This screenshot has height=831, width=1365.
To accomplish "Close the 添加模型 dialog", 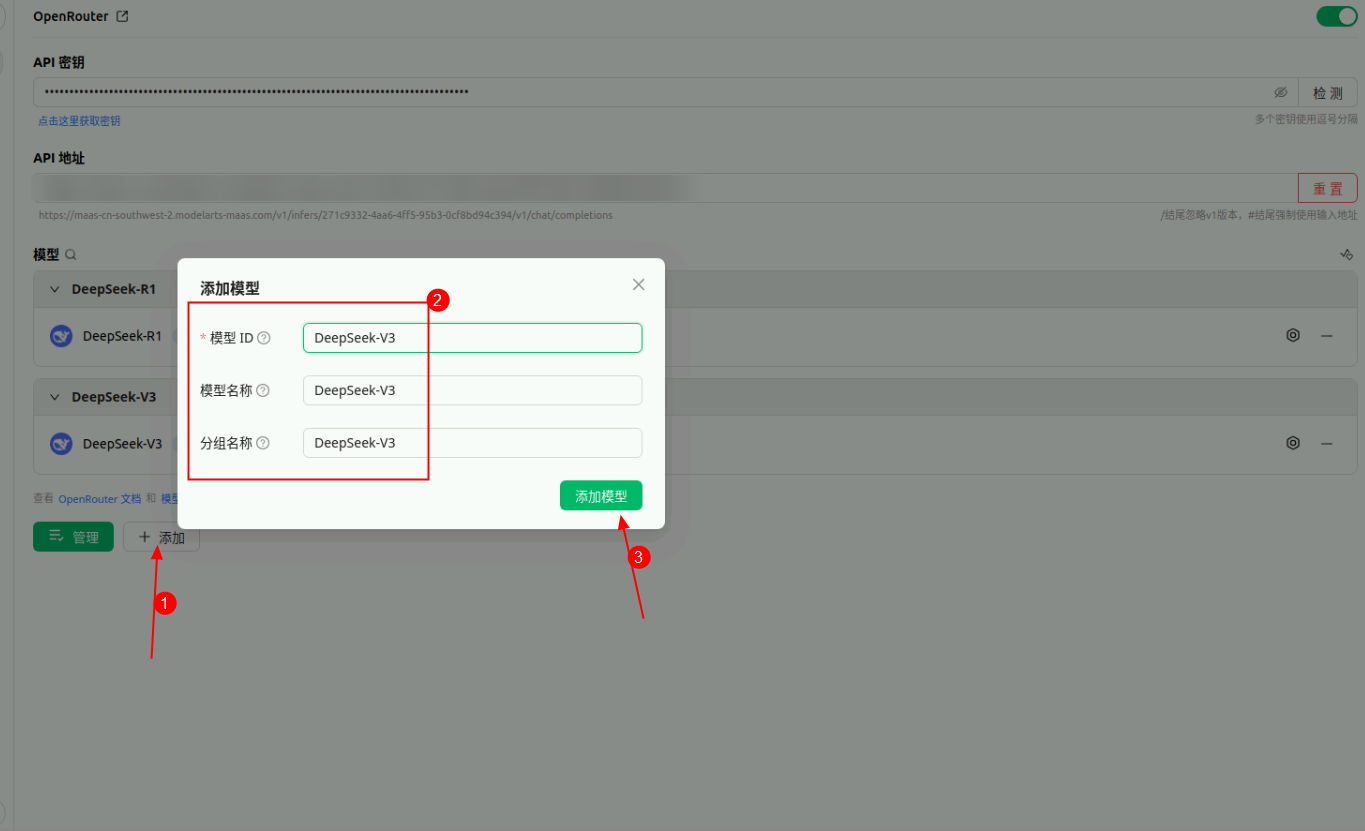I will point(639,285).
